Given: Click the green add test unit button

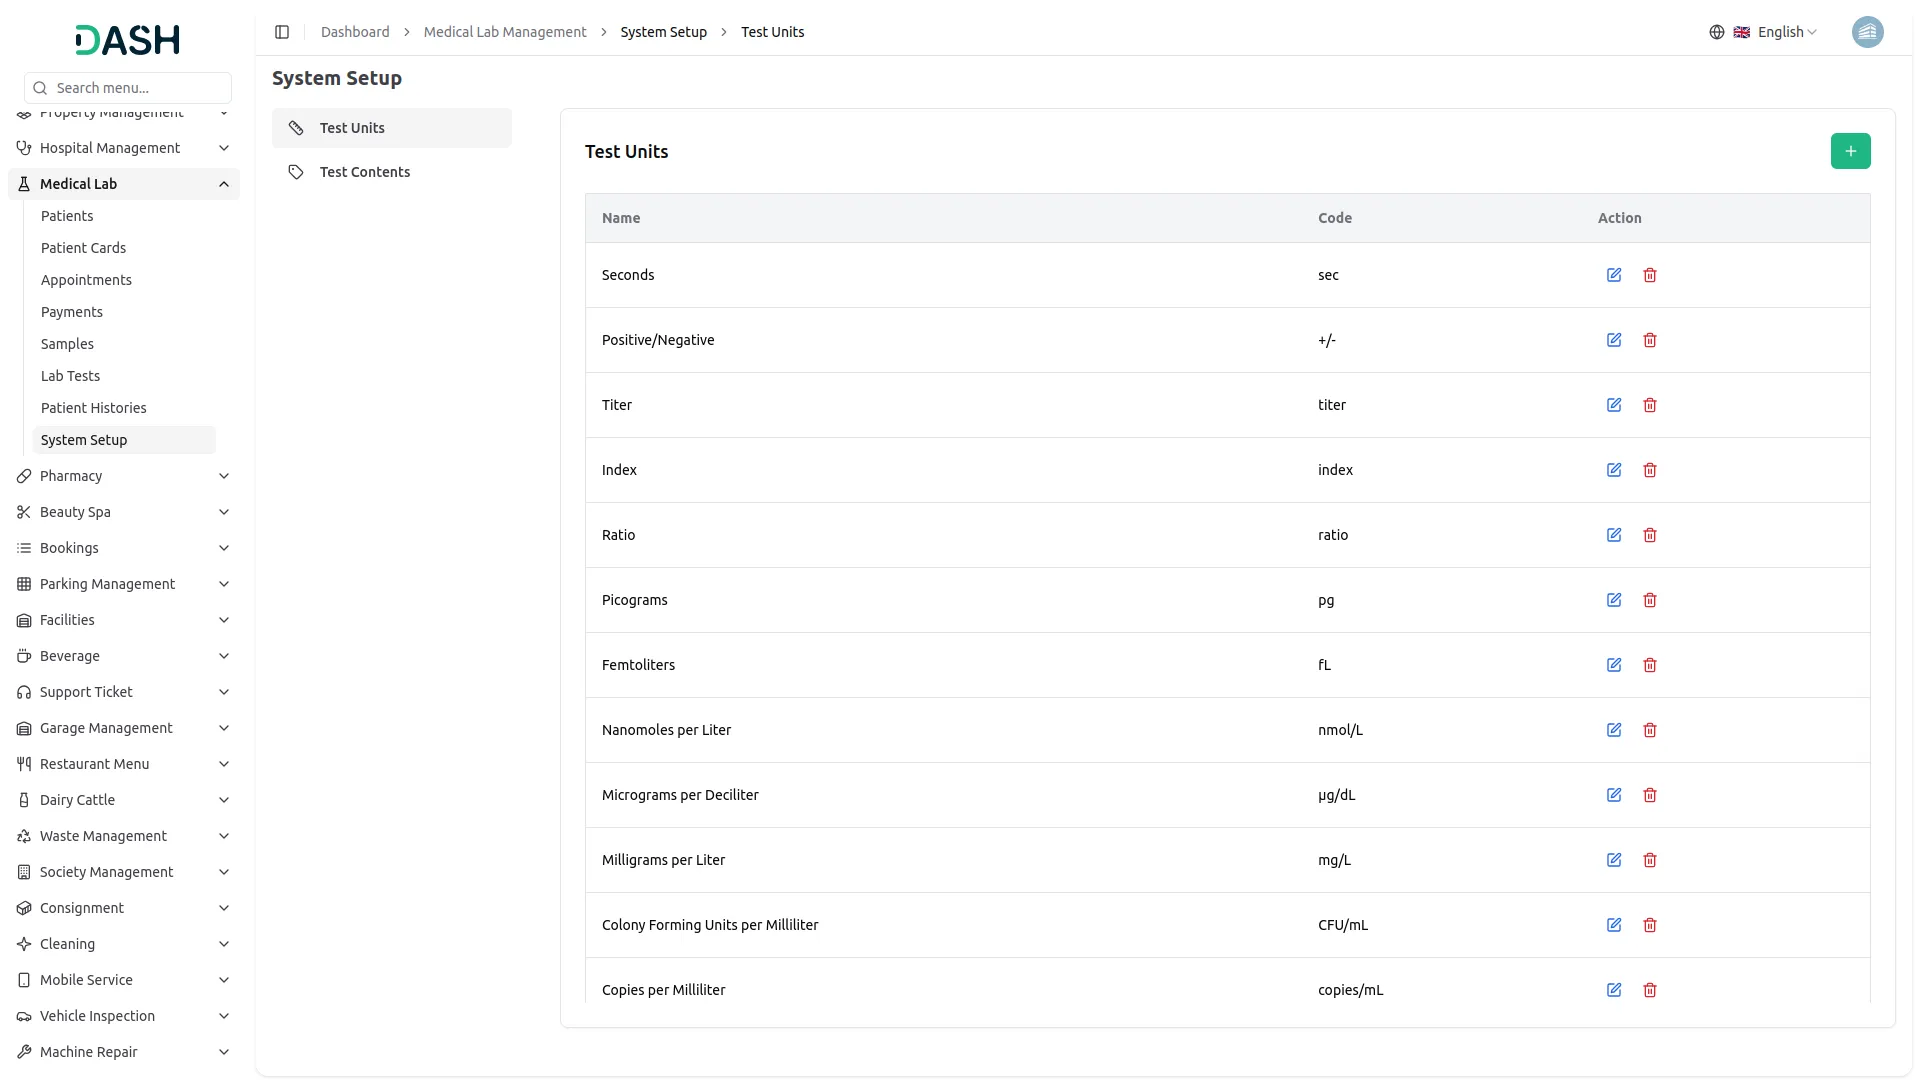Looking at the screenshot, I should [x=1850, y=151].
